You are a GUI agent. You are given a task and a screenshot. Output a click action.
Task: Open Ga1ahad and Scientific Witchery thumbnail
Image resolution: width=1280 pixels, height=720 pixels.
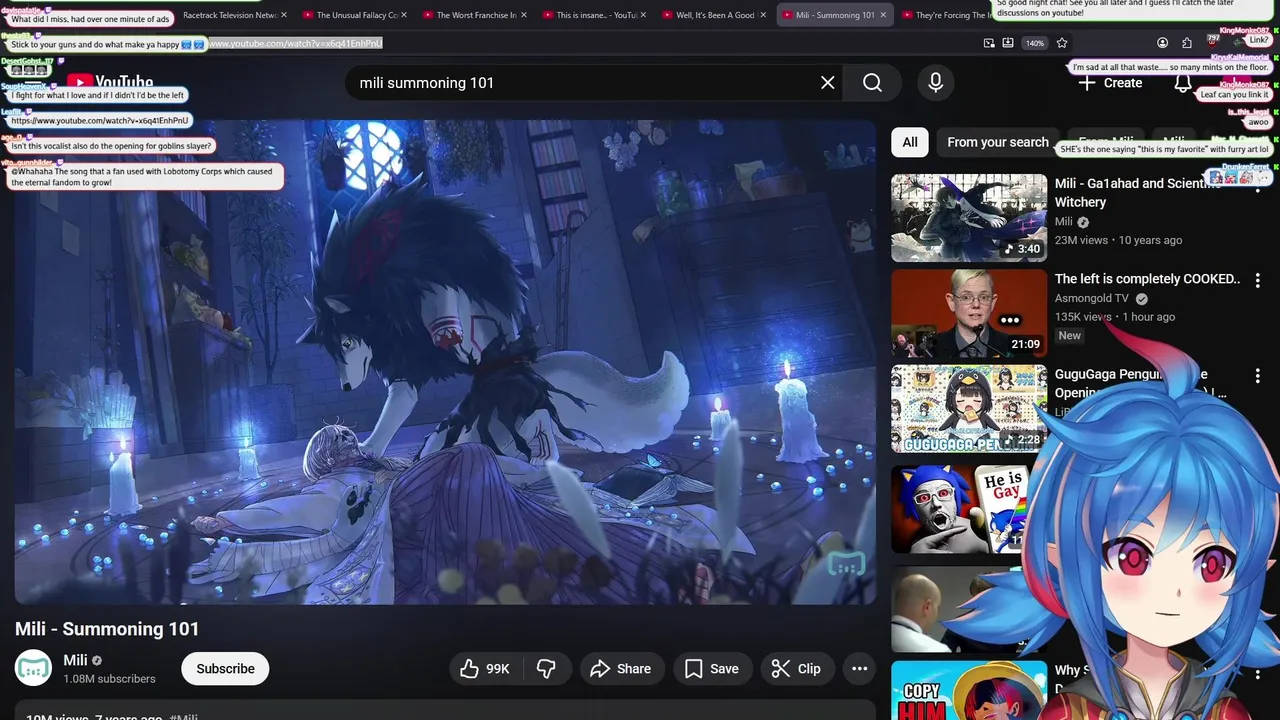coord(969,218)
